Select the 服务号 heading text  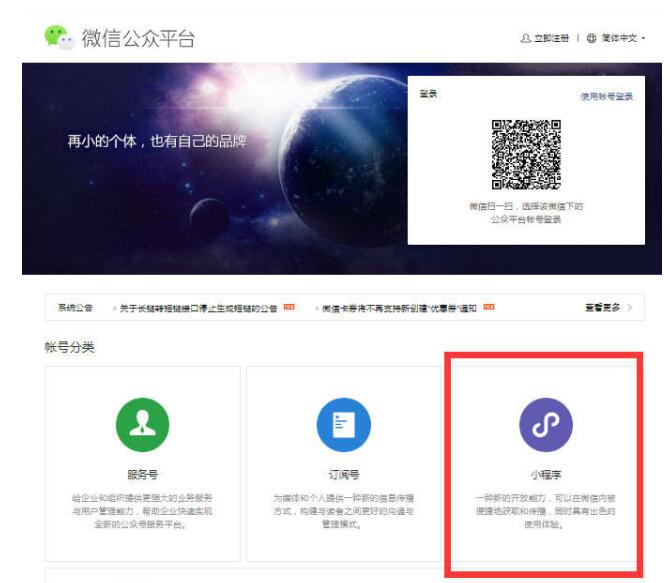143,474
